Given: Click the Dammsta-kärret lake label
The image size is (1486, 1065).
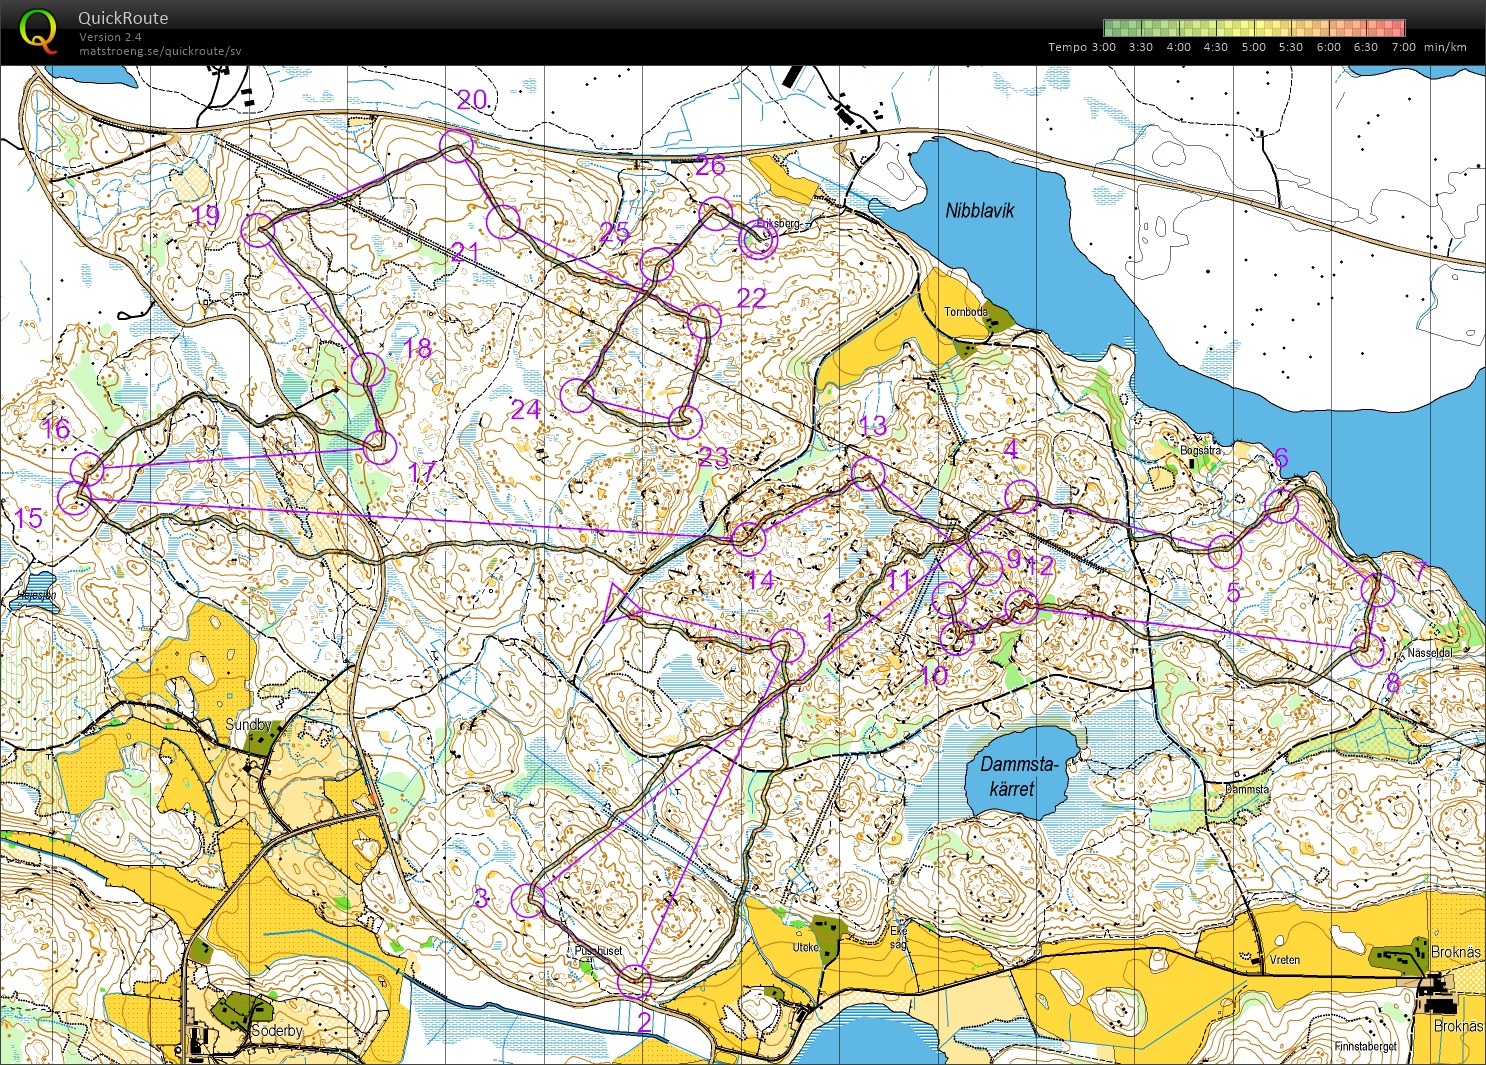Looking at the screenshot, I should 1018,776.
